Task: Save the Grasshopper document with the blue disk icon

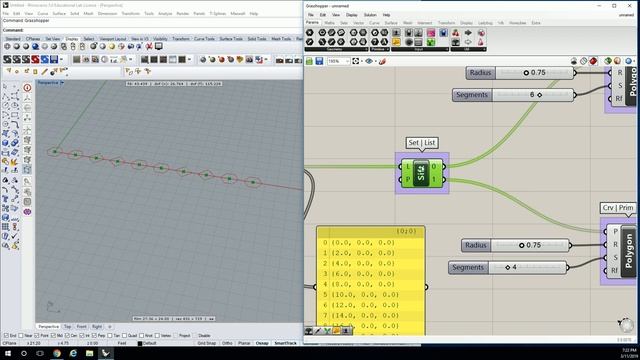Action: click(319, 61)
